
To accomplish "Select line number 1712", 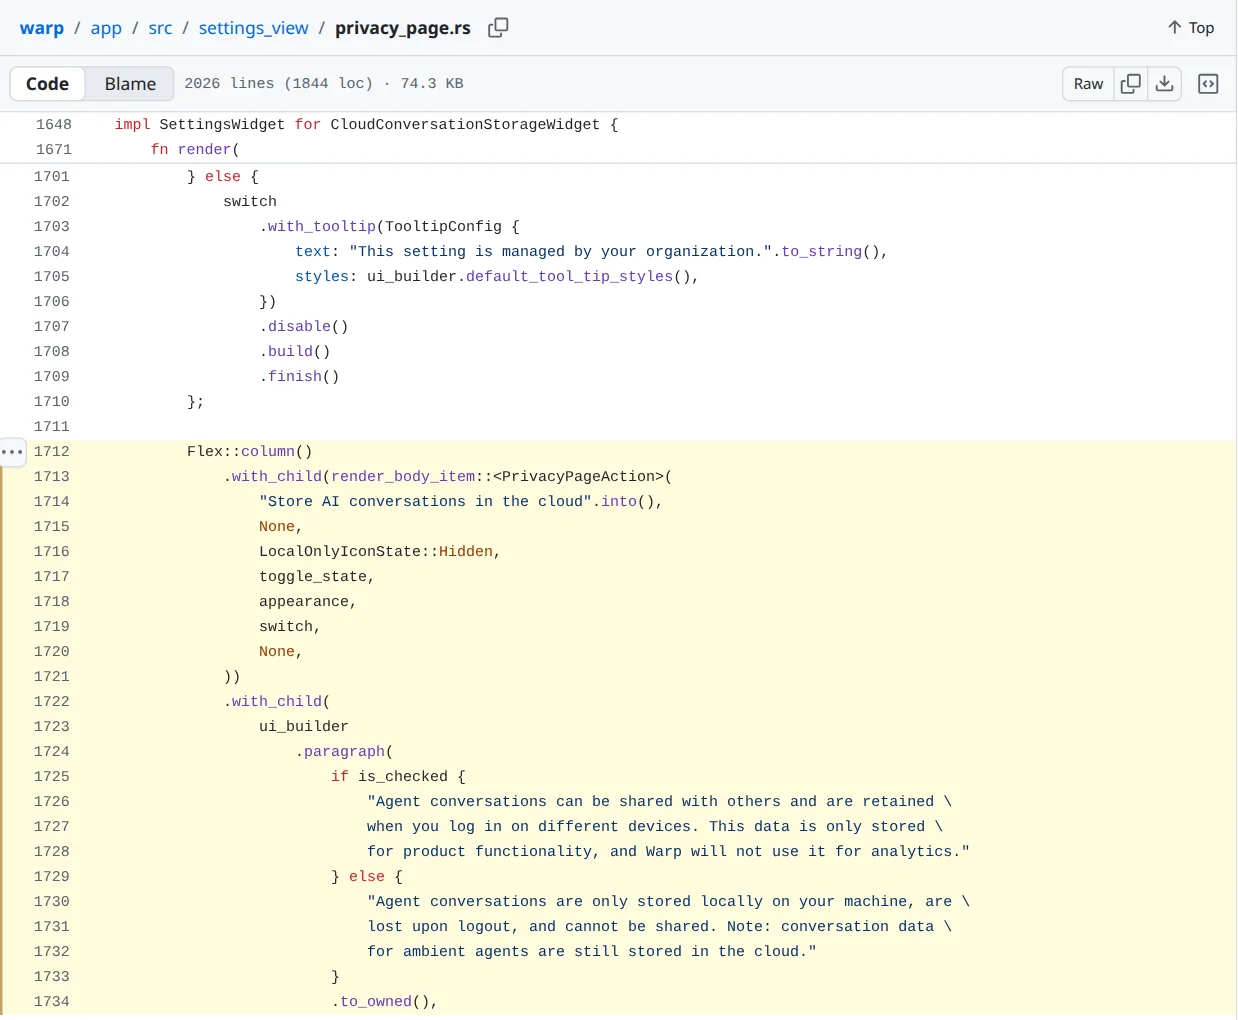I will point(52,452).
